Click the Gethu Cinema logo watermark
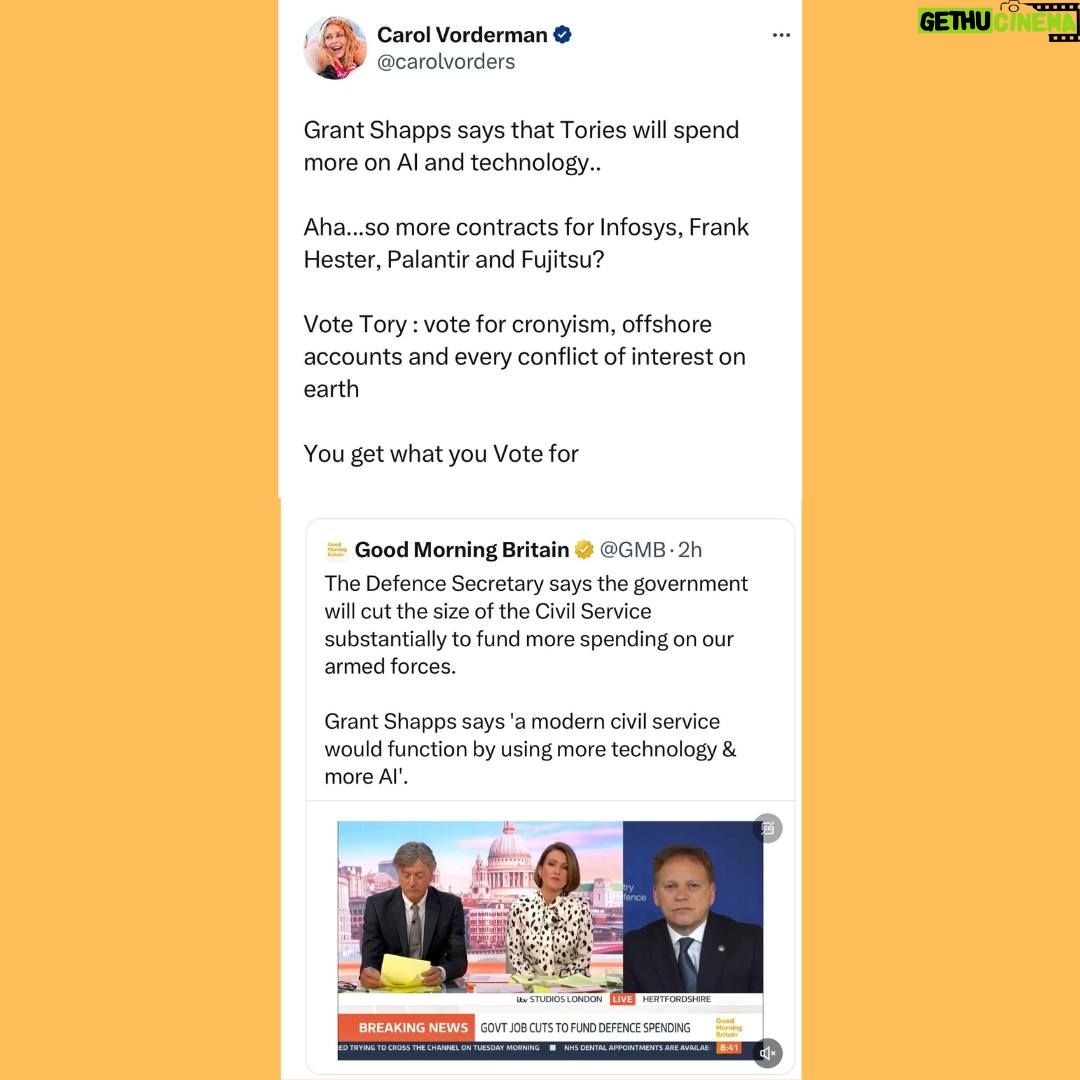This screenshot has height=1080, width=1080. tap(998, 21)
